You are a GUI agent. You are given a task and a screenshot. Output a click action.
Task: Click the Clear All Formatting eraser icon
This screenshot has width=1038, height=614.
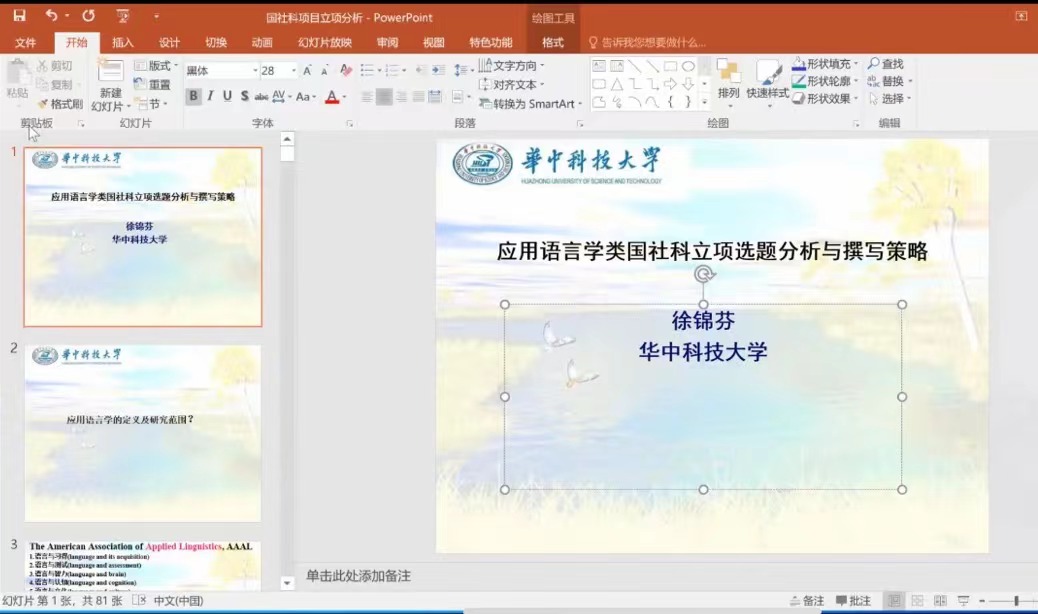point(346,70)
